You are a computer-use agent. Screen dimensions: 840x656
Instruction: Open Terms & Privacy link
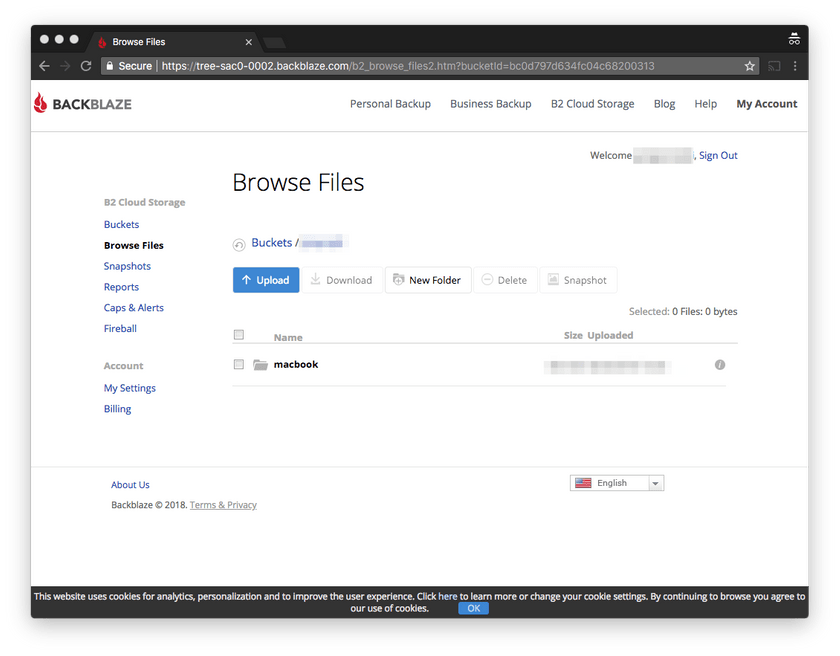point(223,505)
